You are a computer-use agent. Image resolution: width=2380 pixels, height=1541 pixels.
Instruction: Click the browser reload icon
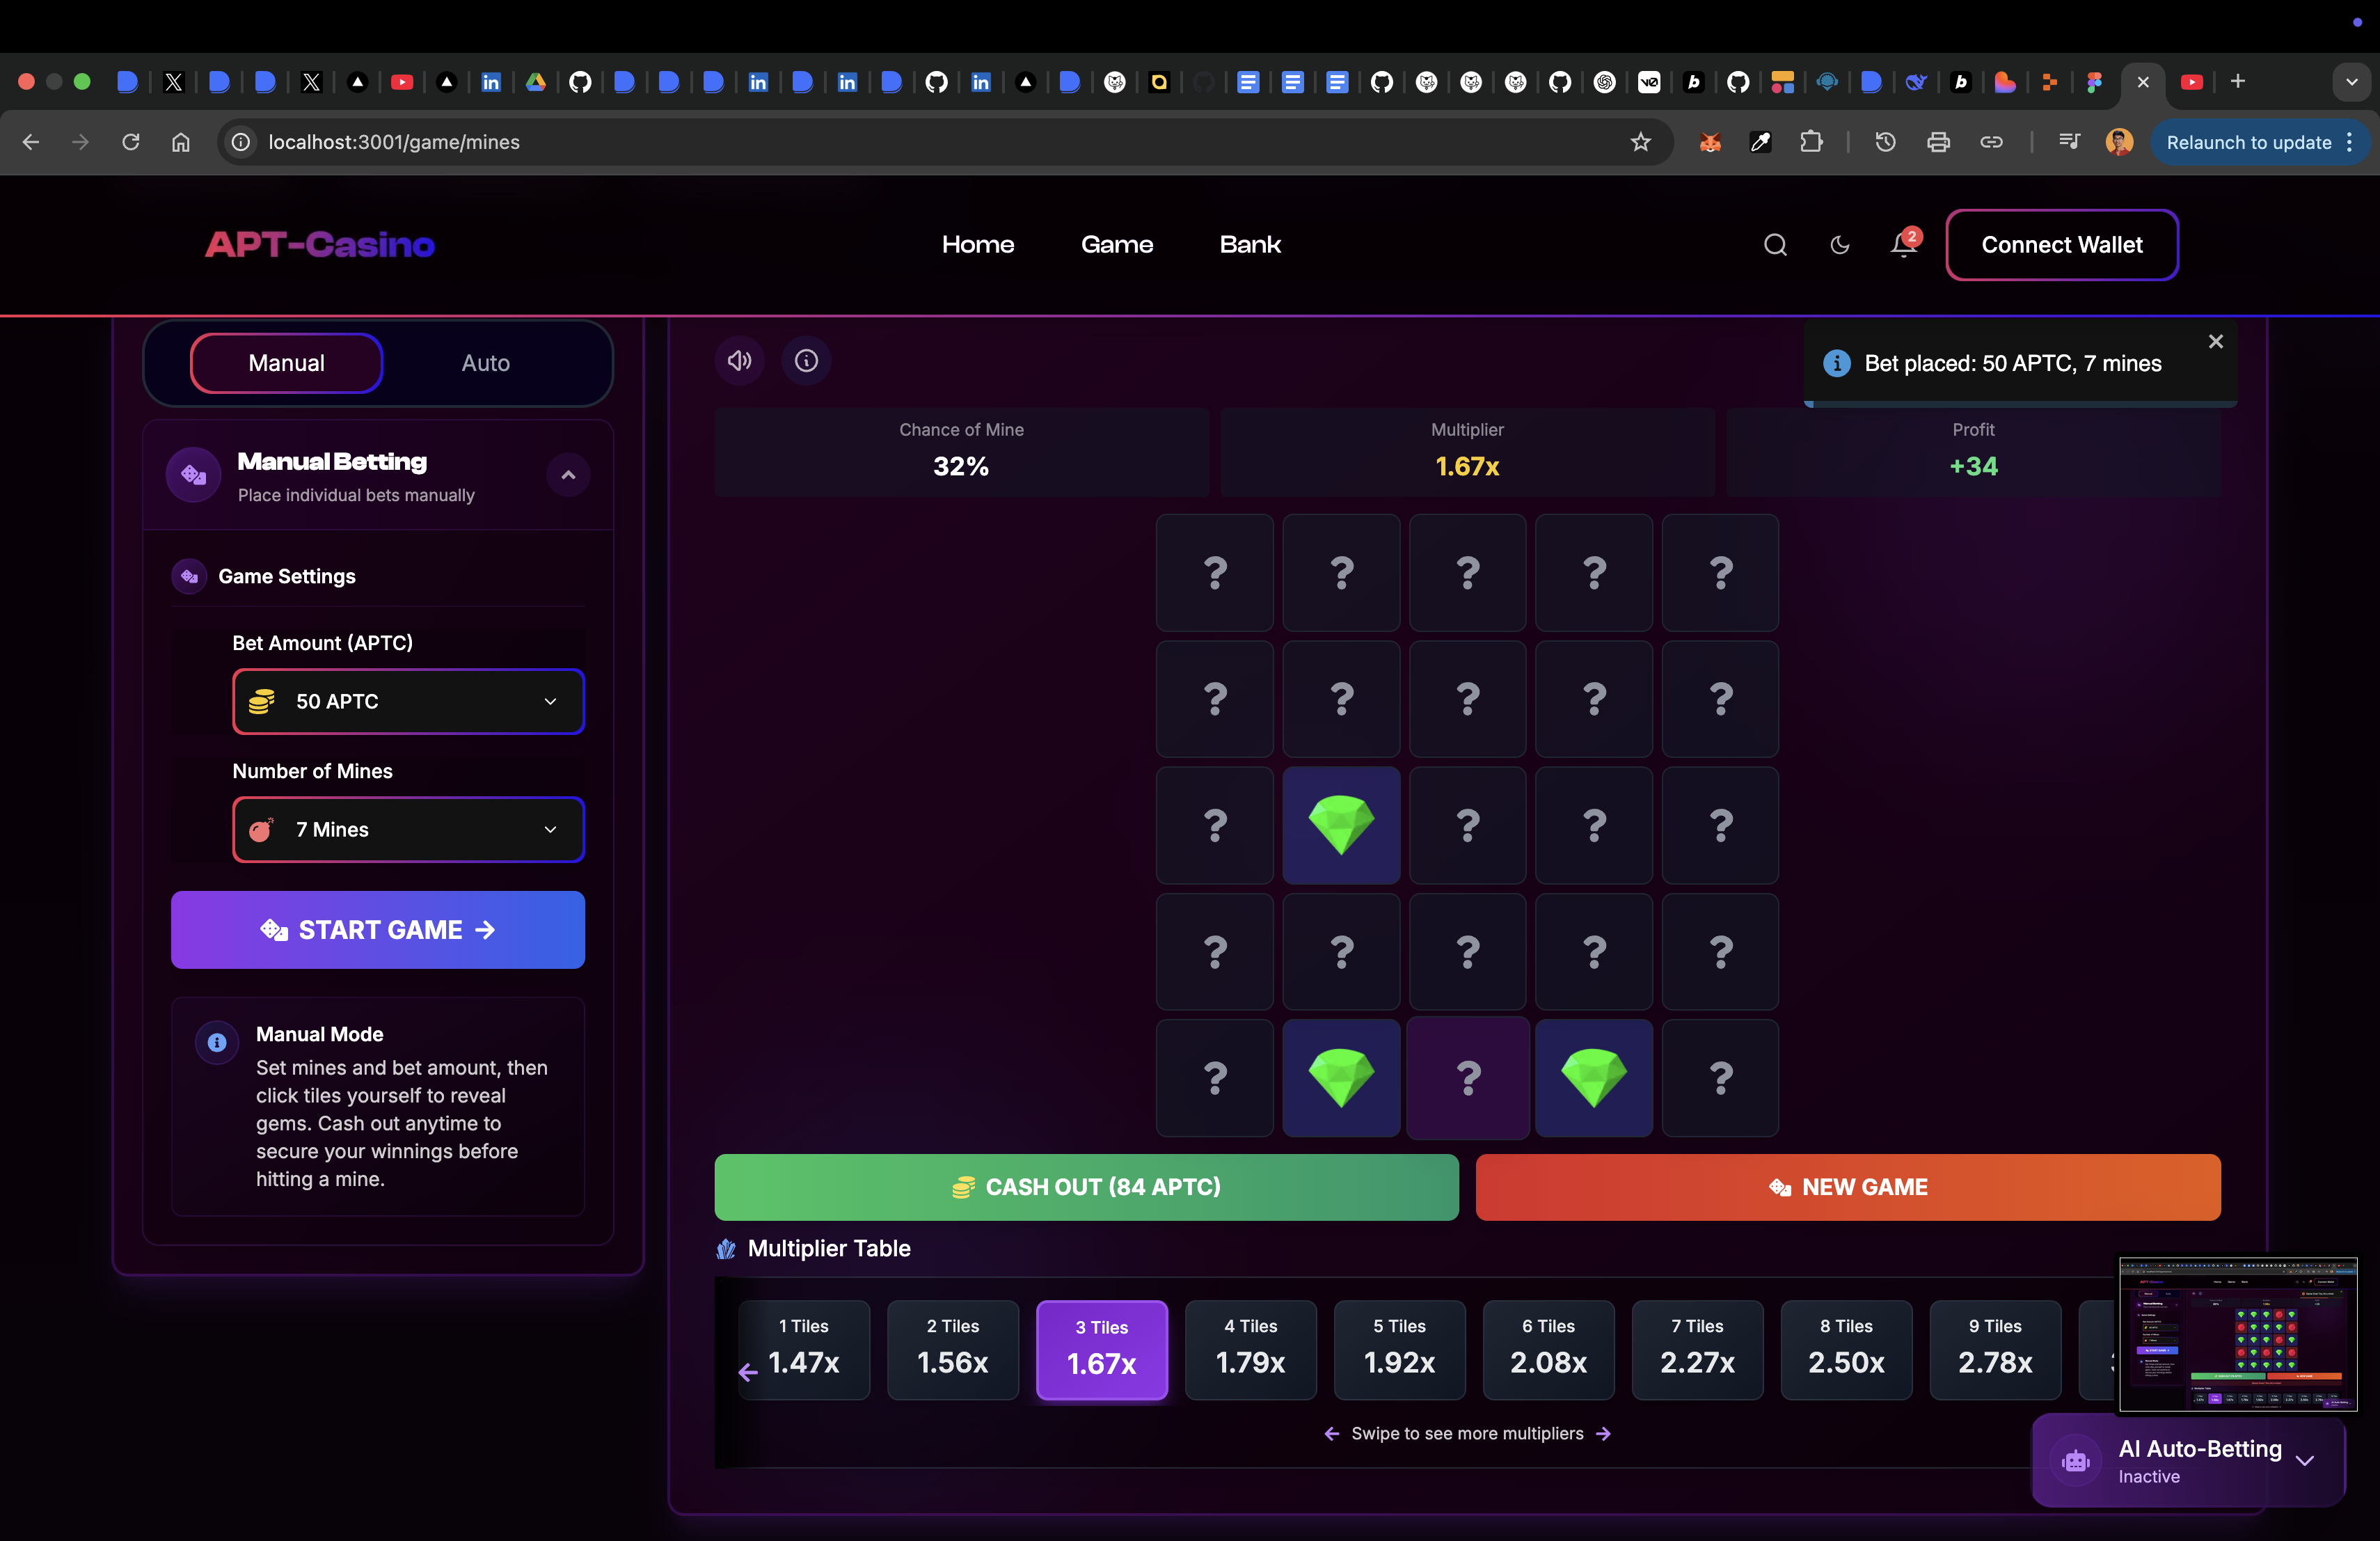click(x=131, y=142)
